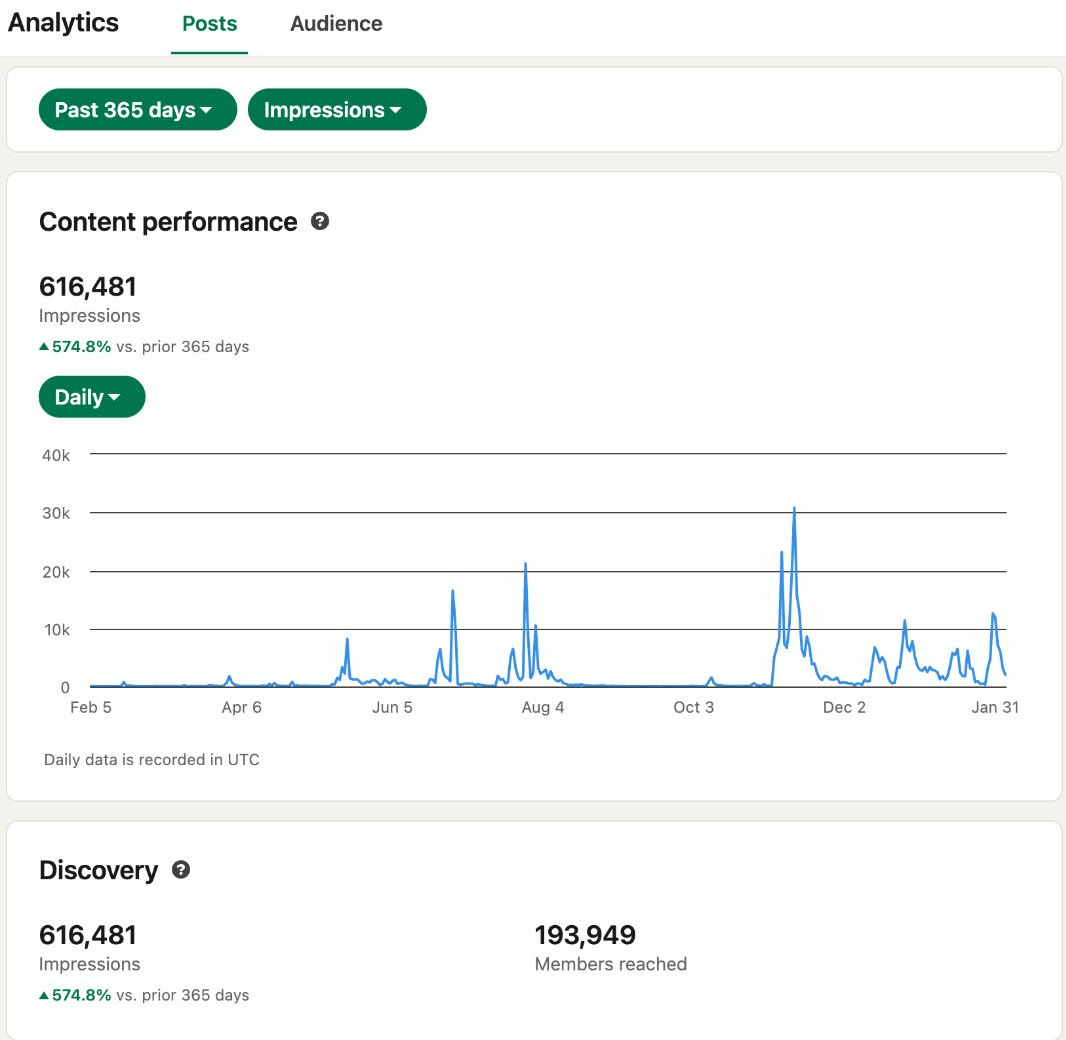
Task: Click the highest peak in the impressions chart
Action: (x=794, y=508)
